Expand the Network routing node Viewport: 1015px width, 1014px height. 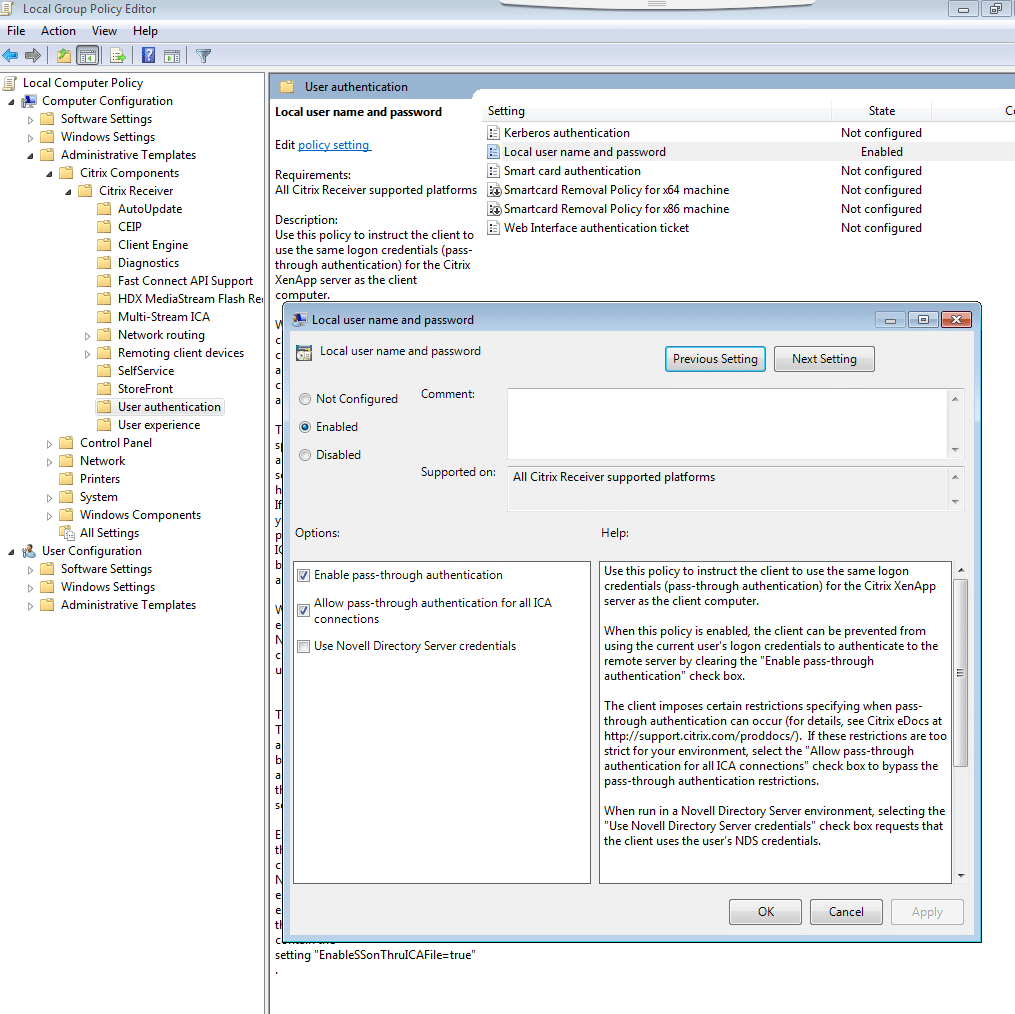coord(87,336)
